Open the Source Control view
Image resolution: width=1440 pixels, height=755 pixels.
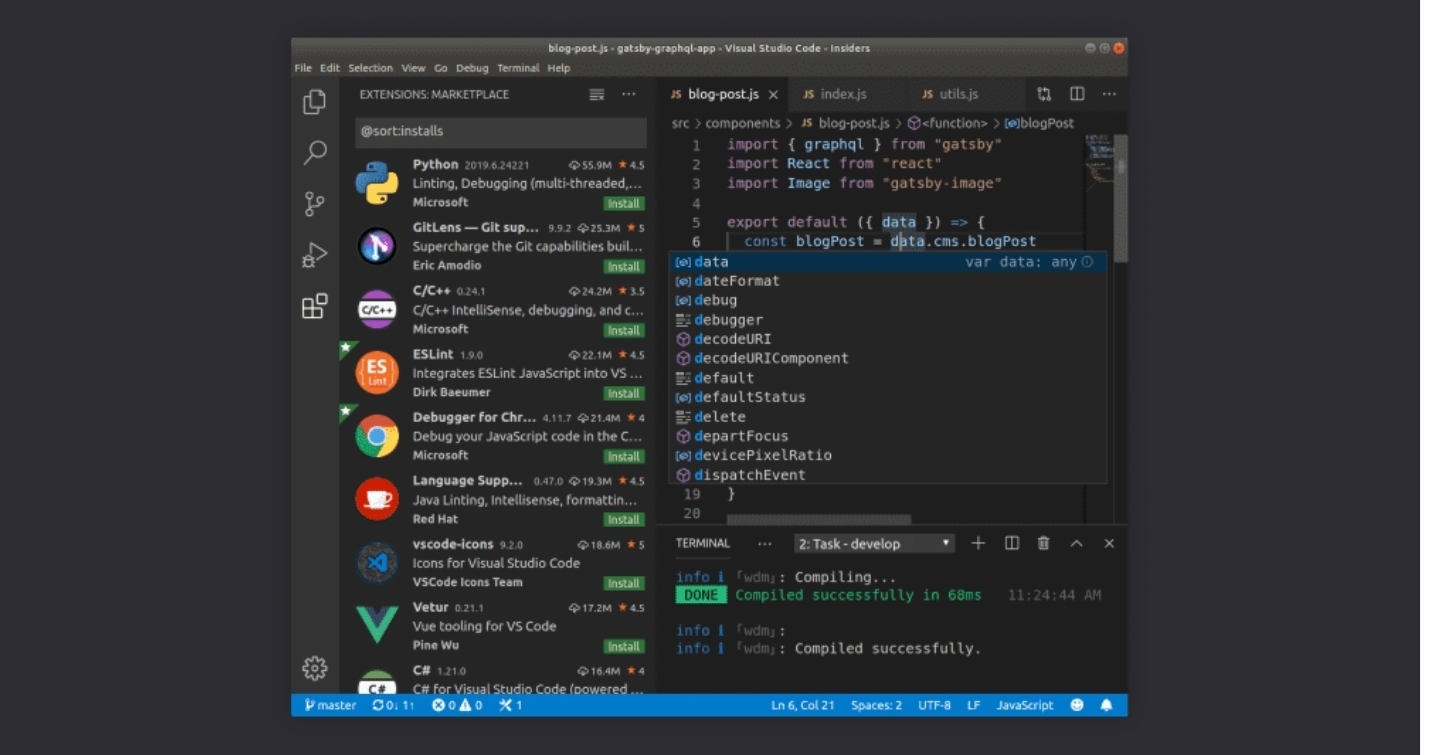pyautogui.click(x=315, y=204)
